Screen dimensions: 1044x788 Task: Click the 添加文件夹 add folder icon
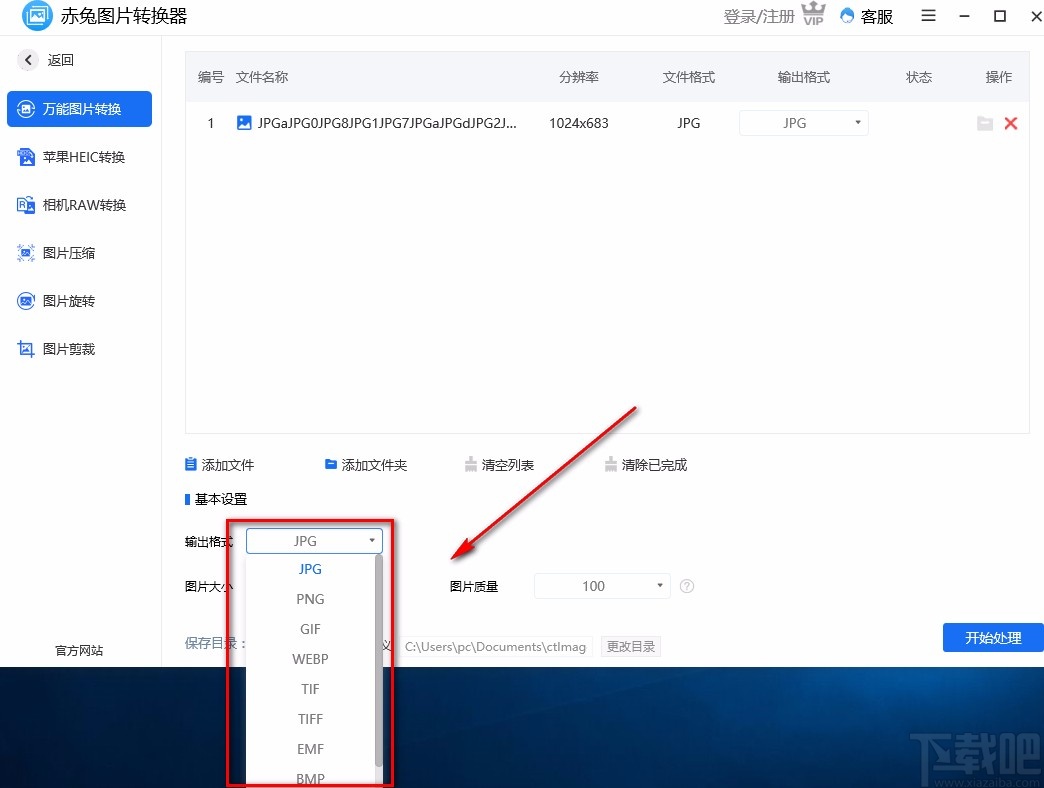[331, 464]
